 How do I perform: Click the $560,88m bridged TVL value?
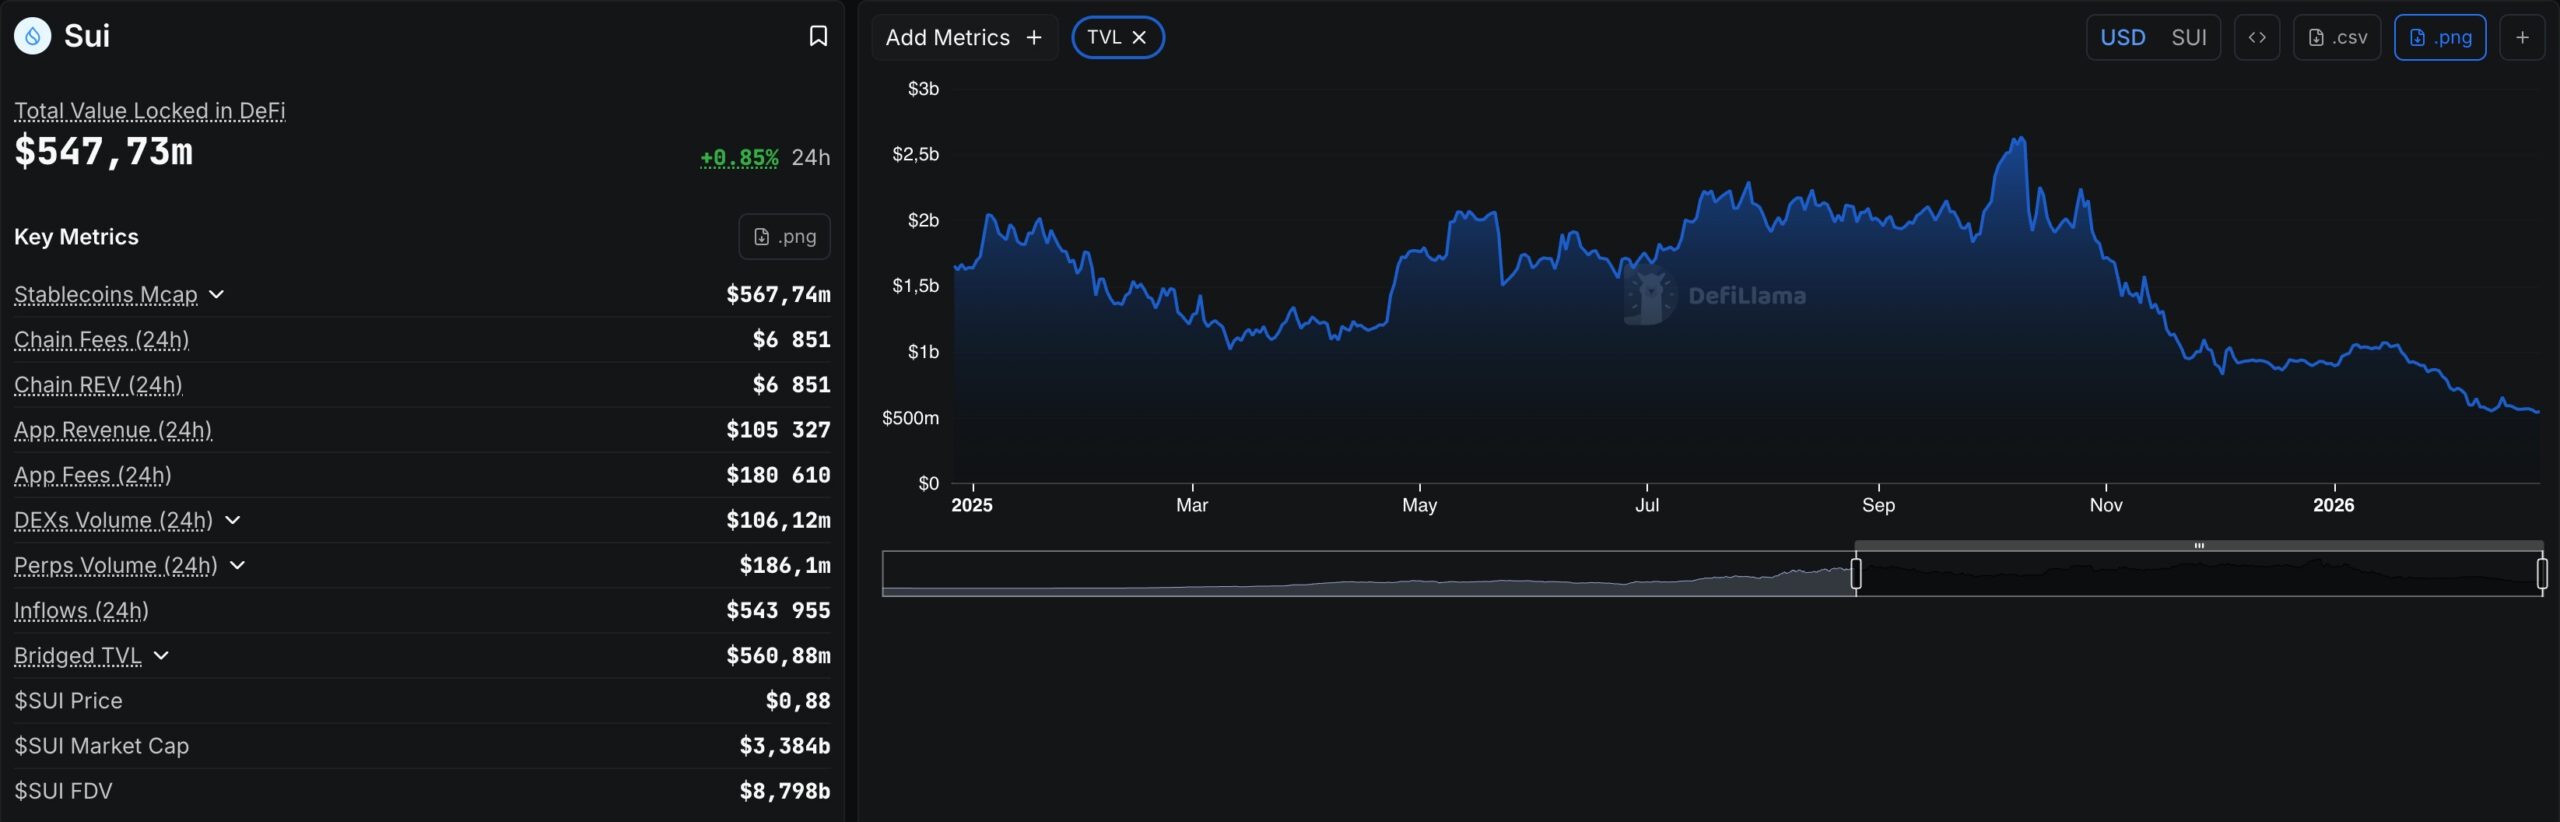778,655
